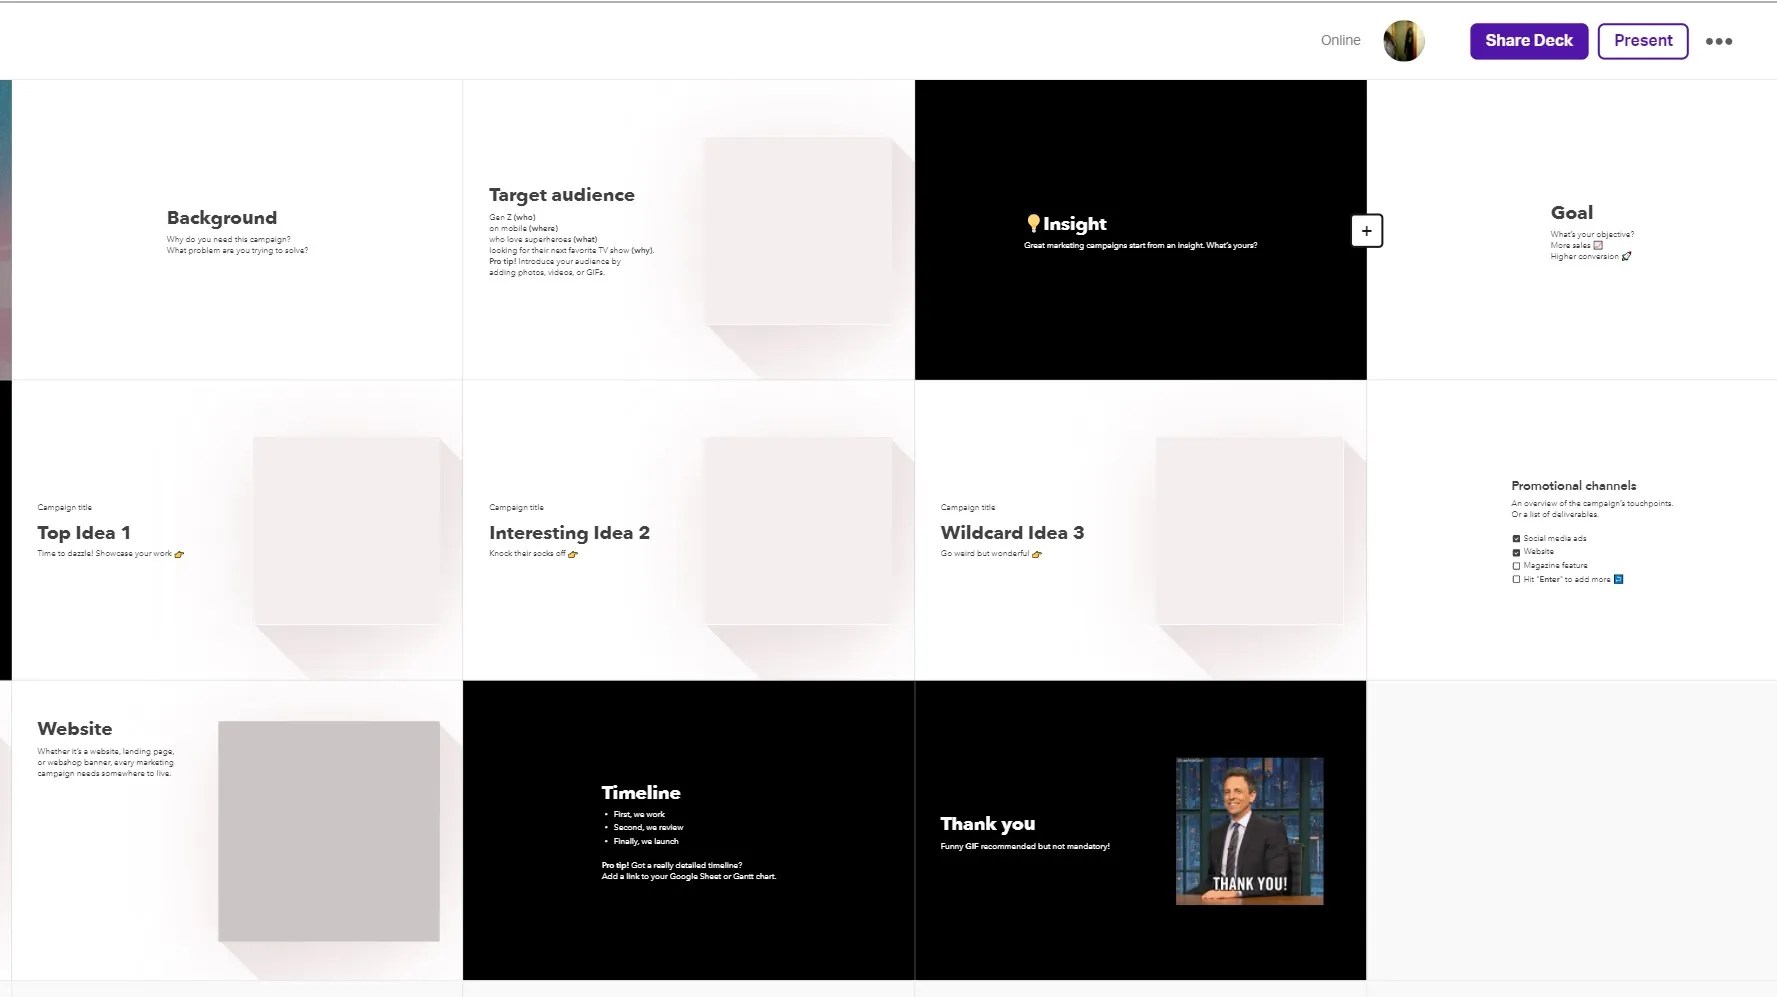
Task: Click the plus button beside the Insight slide
Action: [x=1366, y=230]
